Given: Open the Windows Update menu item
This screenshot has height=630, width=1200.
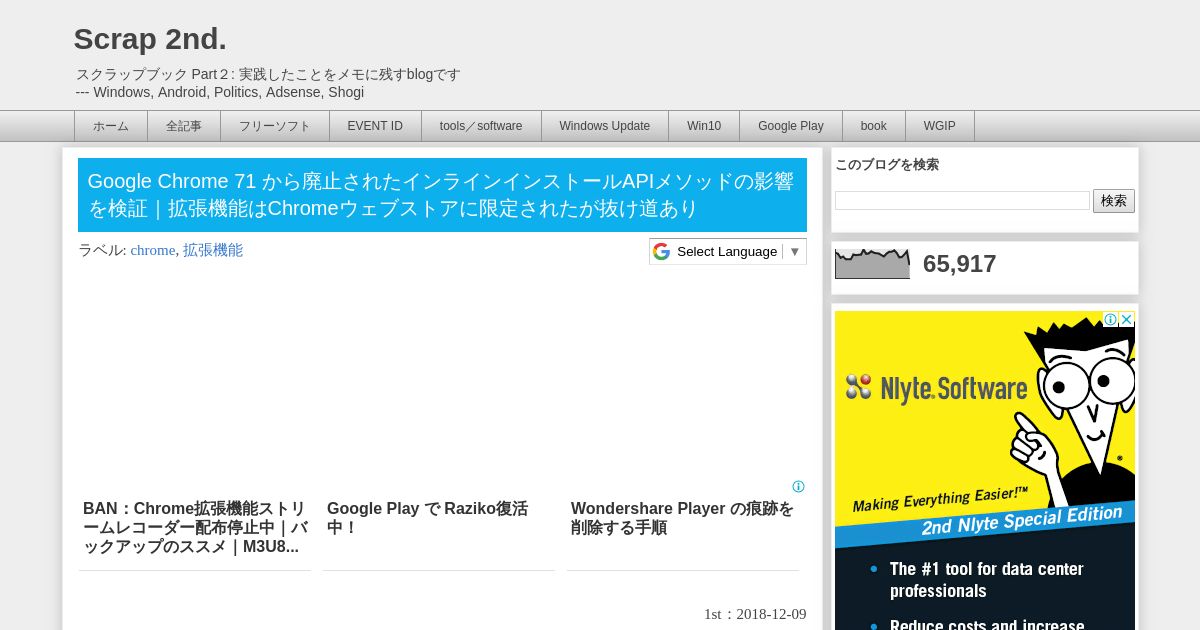Looking at the screenshot, I should [605, 126].
